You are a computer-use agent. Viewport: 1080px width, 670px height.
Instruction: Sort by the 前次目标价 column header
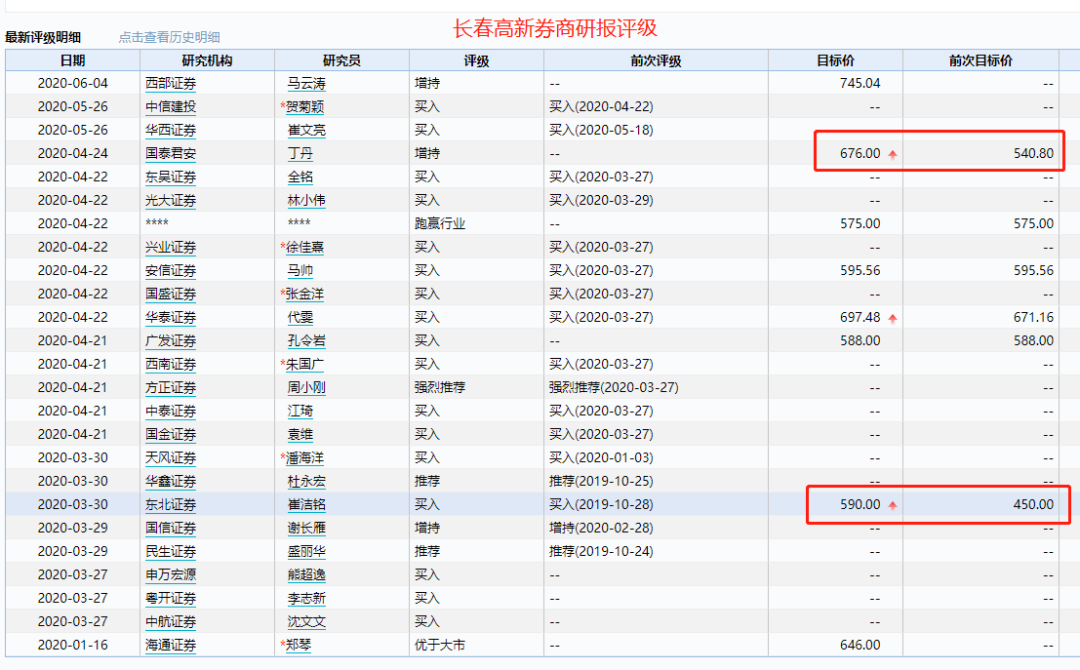(981, 61)
